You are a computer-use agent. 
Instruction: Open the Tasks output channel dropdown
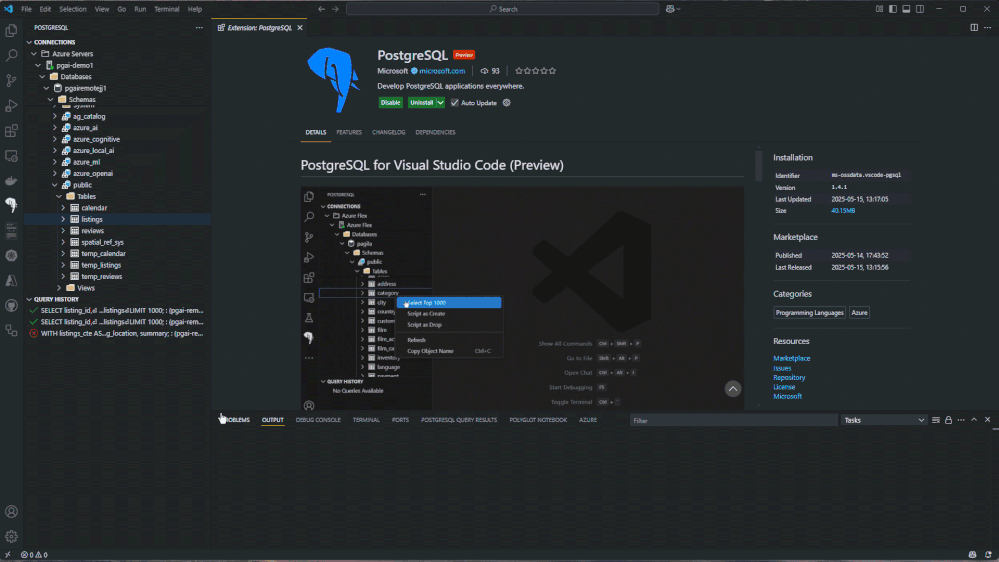click(883, 421)
